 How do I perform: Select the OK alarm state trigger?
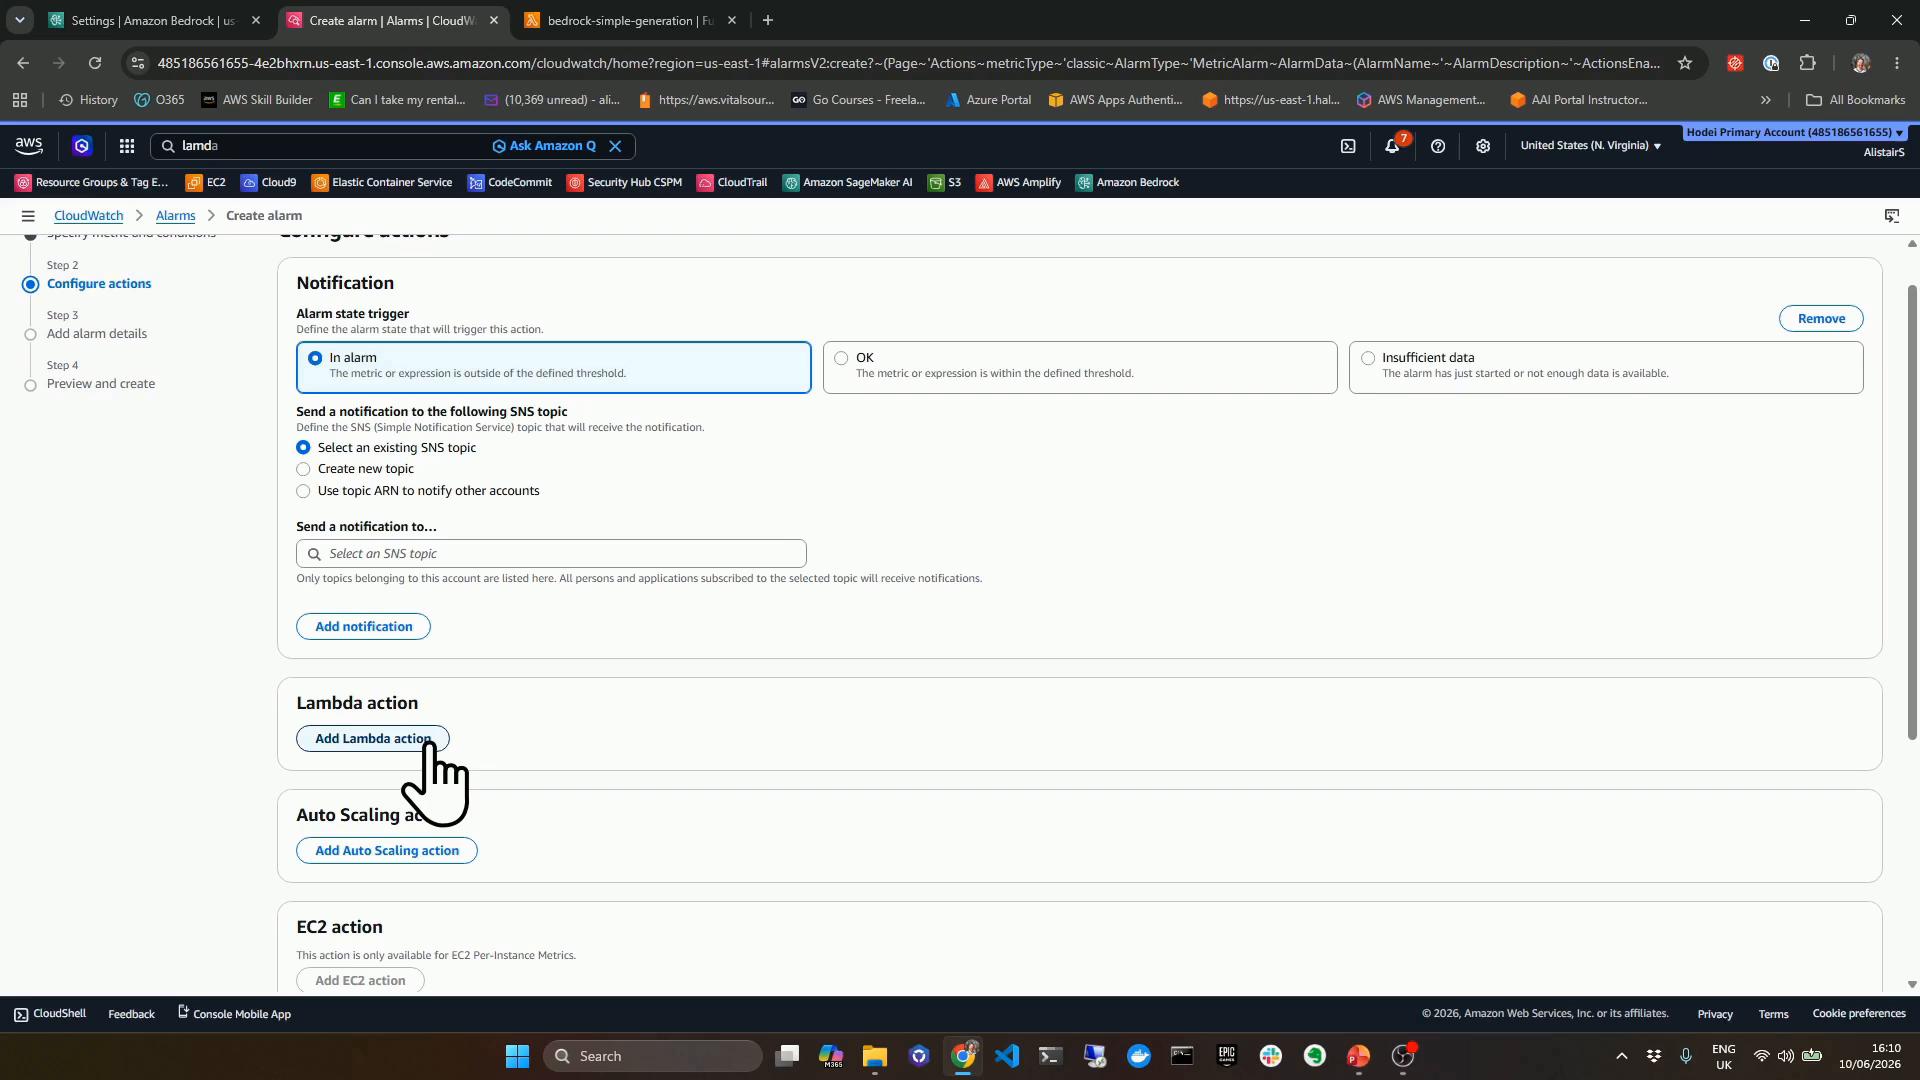[1080, 367]
